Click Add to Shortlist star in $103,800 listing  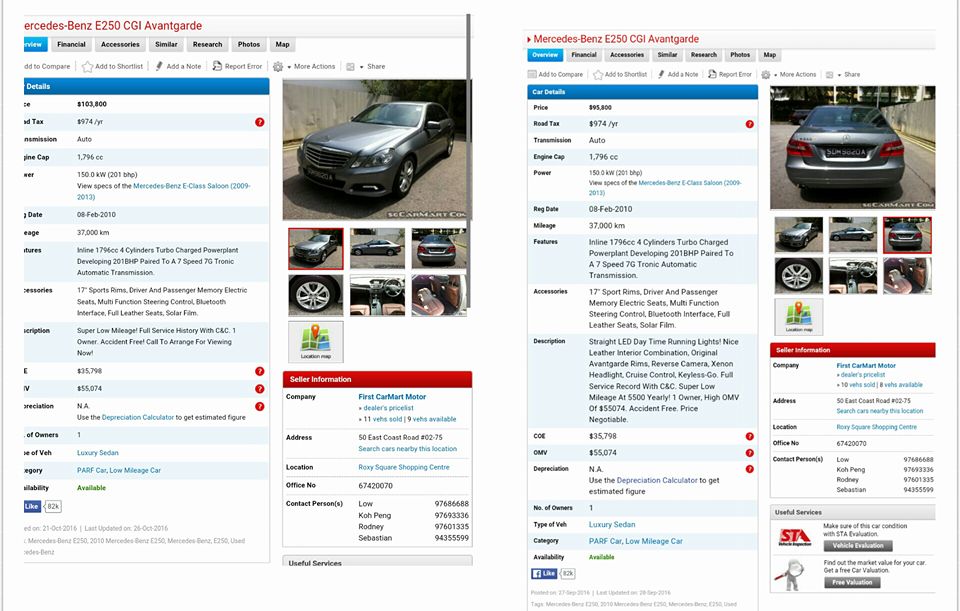point(88,67)
